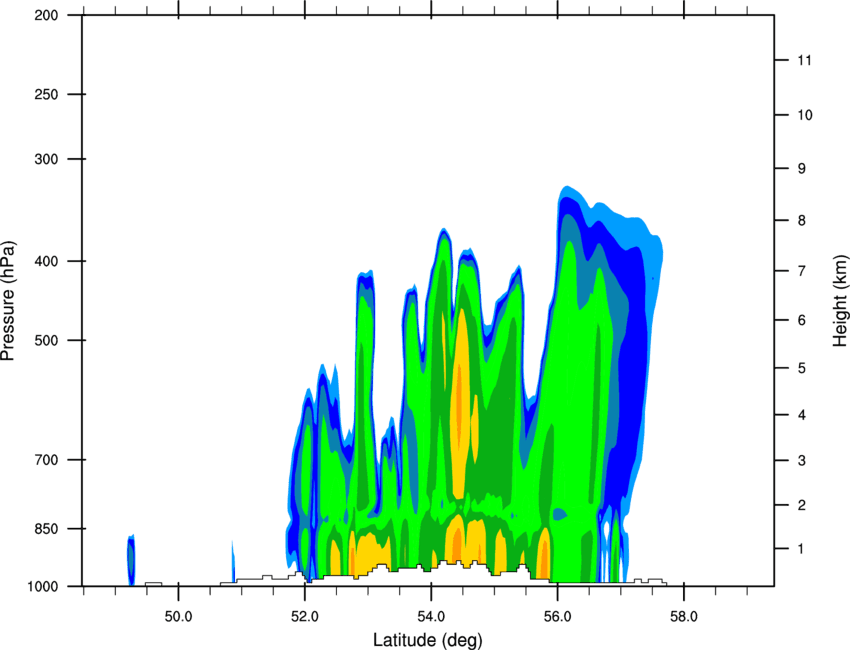This screenshot has width=850, height=650.
Task: Click the isolated small blue column near latitude 49.2
Action: 131,560
